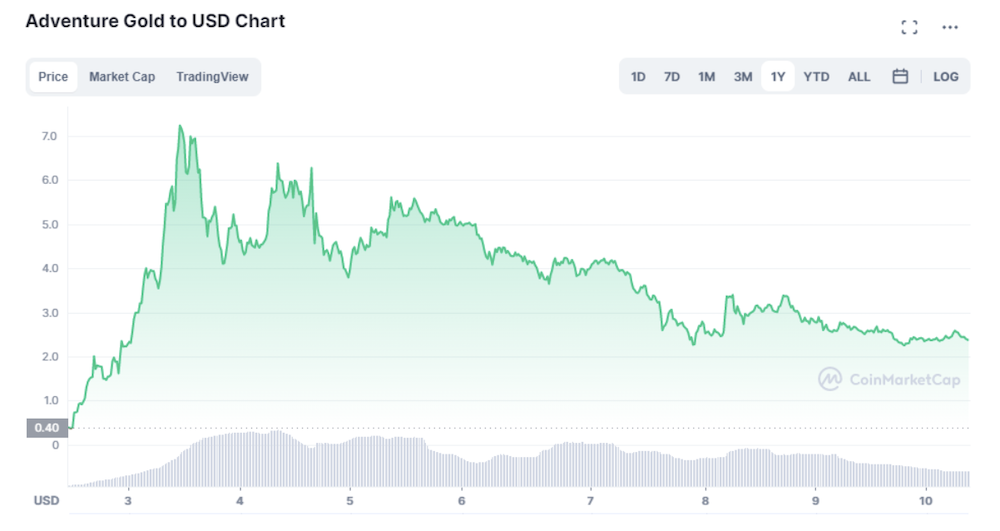Open the calendar date range picker
The height and width of the screenshot is (531, 1000).
click(x=900, y=76)
